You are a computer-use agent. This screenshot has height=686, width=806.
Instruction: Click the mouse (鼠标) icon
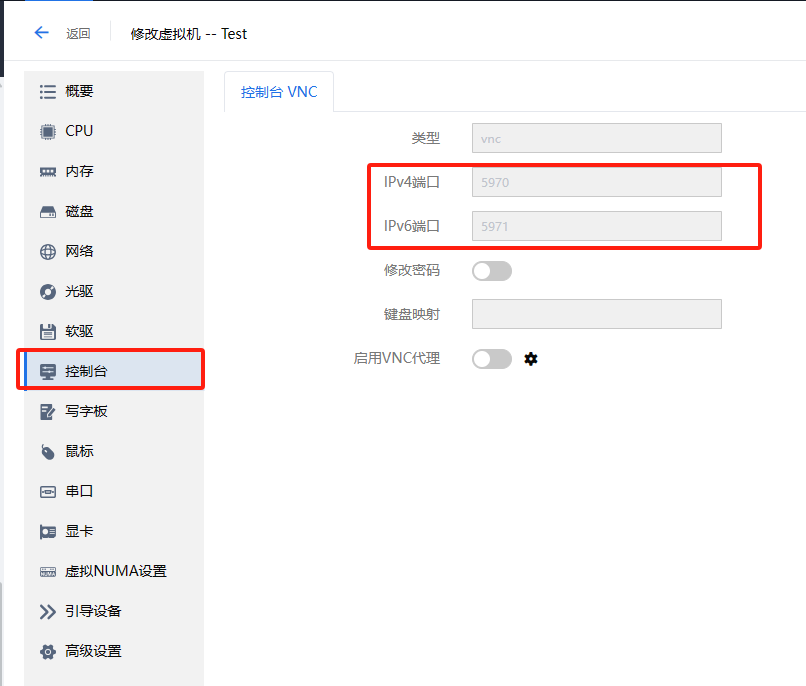click(47, 451)
